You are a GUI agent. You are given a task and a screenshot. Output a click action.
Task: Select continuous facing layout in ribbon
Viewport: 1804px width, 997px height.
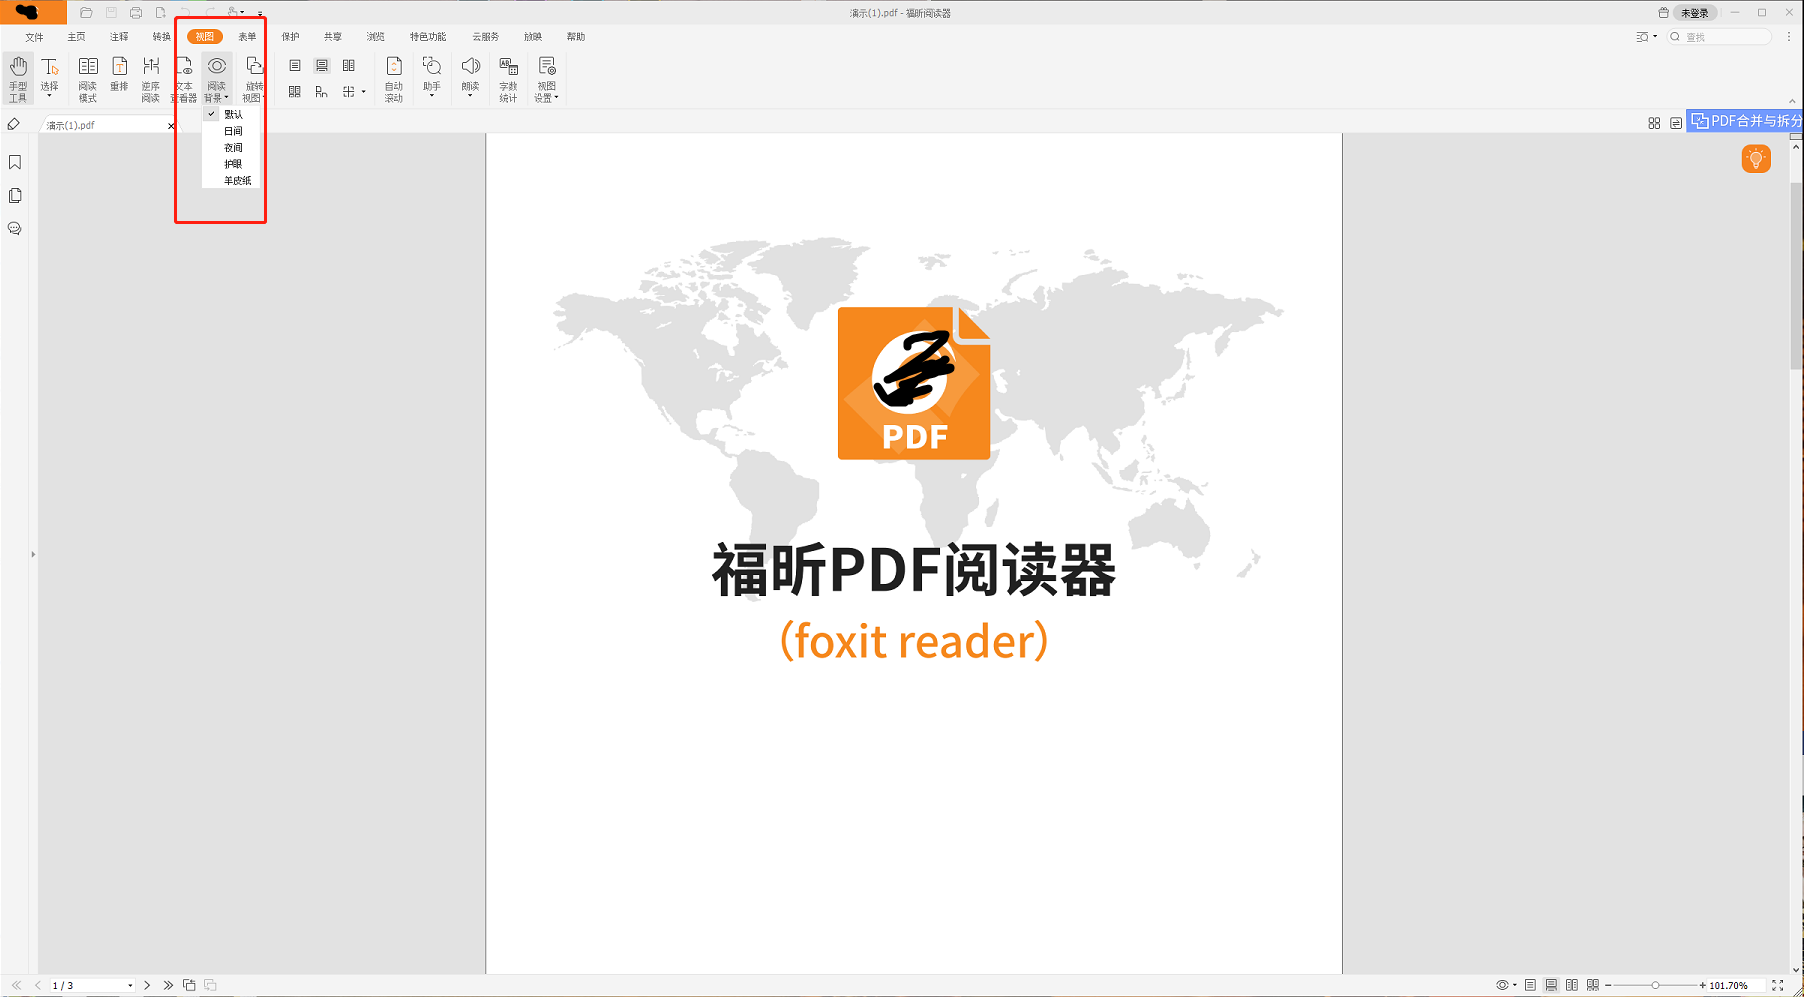click(x=294, y=91)
